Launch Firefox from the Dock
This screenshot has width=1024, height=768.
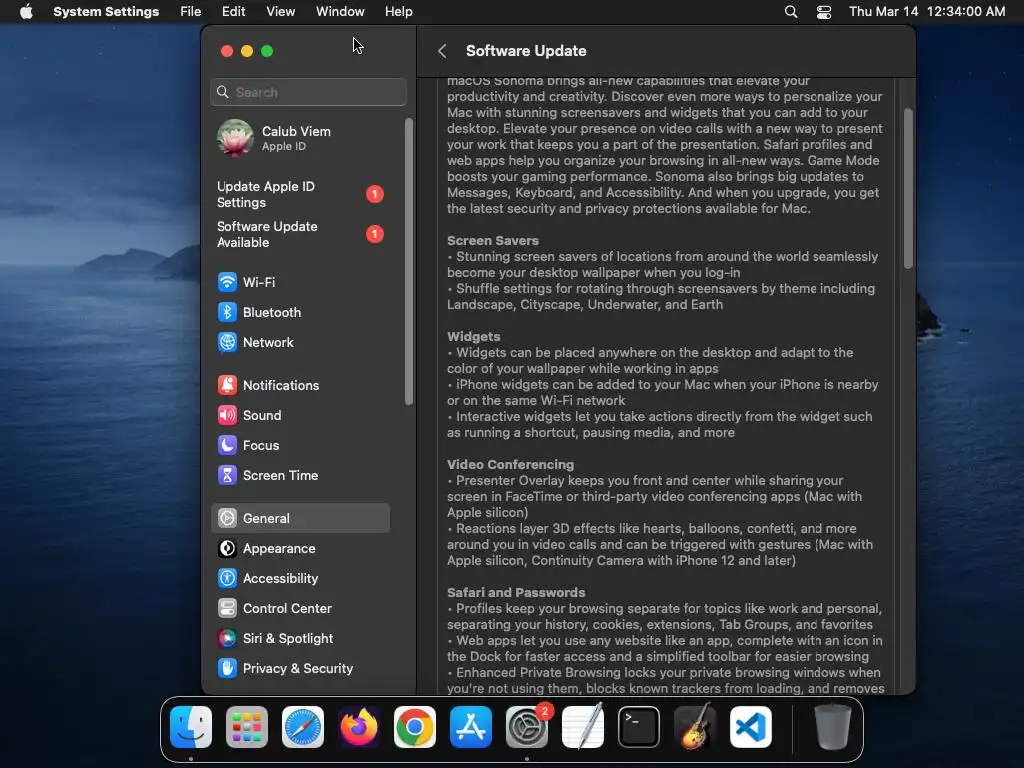coord(359,727)
